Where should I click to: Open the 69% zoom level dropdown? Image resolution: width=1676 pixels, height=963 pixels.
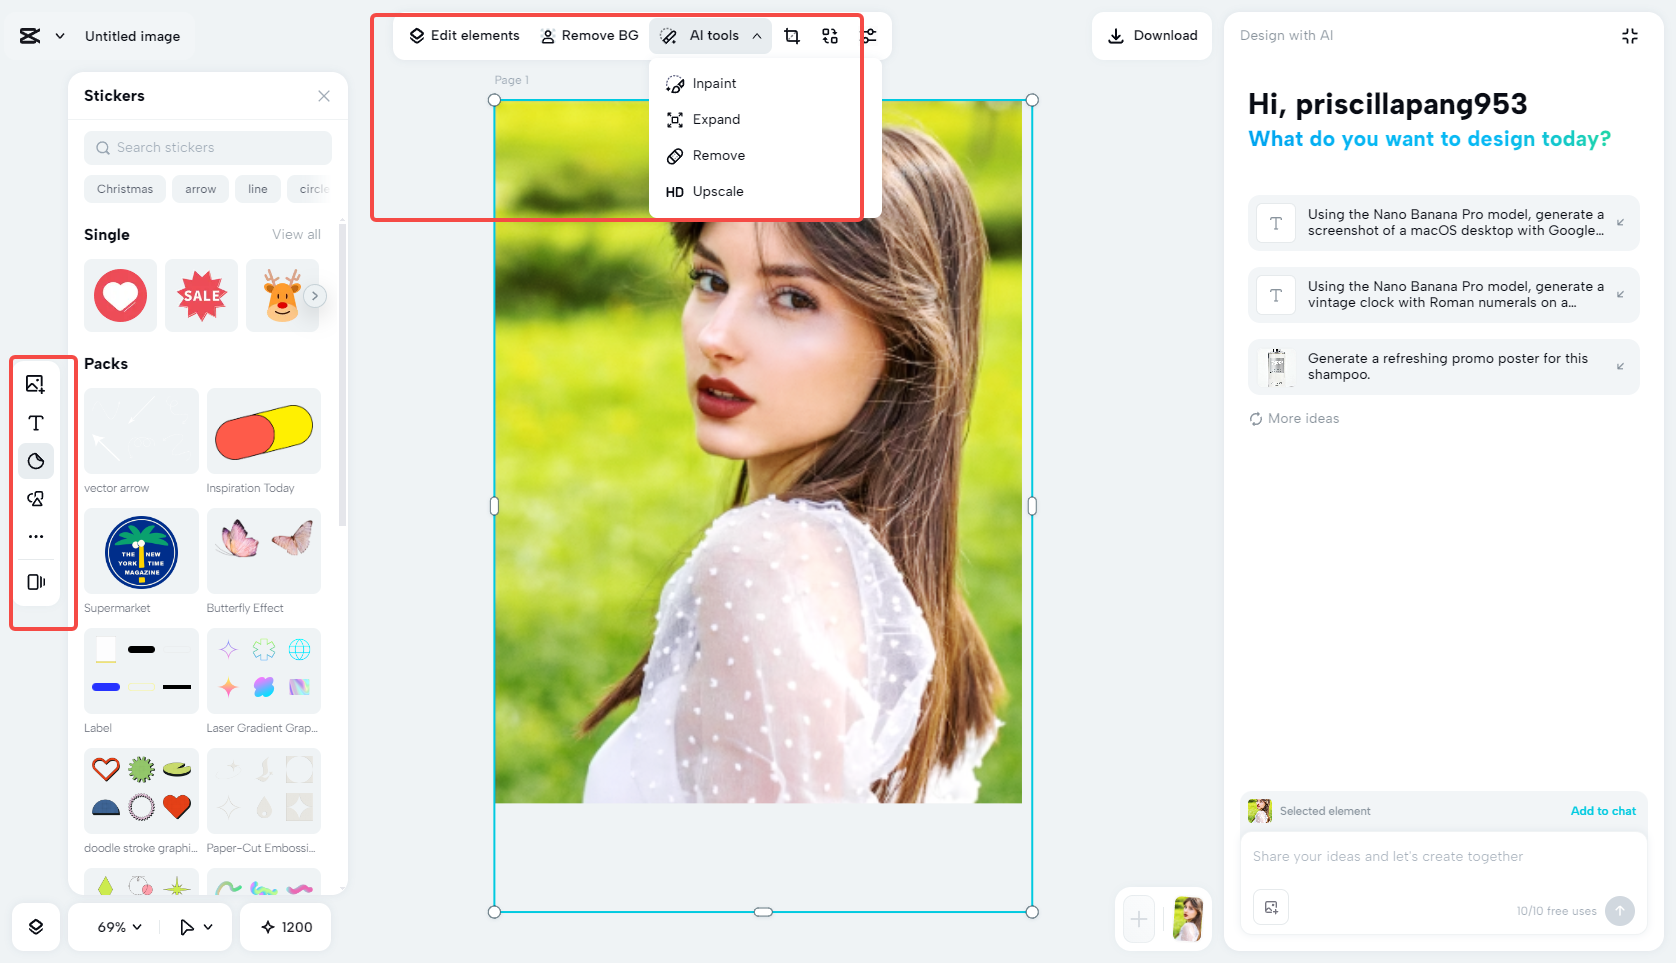pyautogui.click(x=113, y=927)
